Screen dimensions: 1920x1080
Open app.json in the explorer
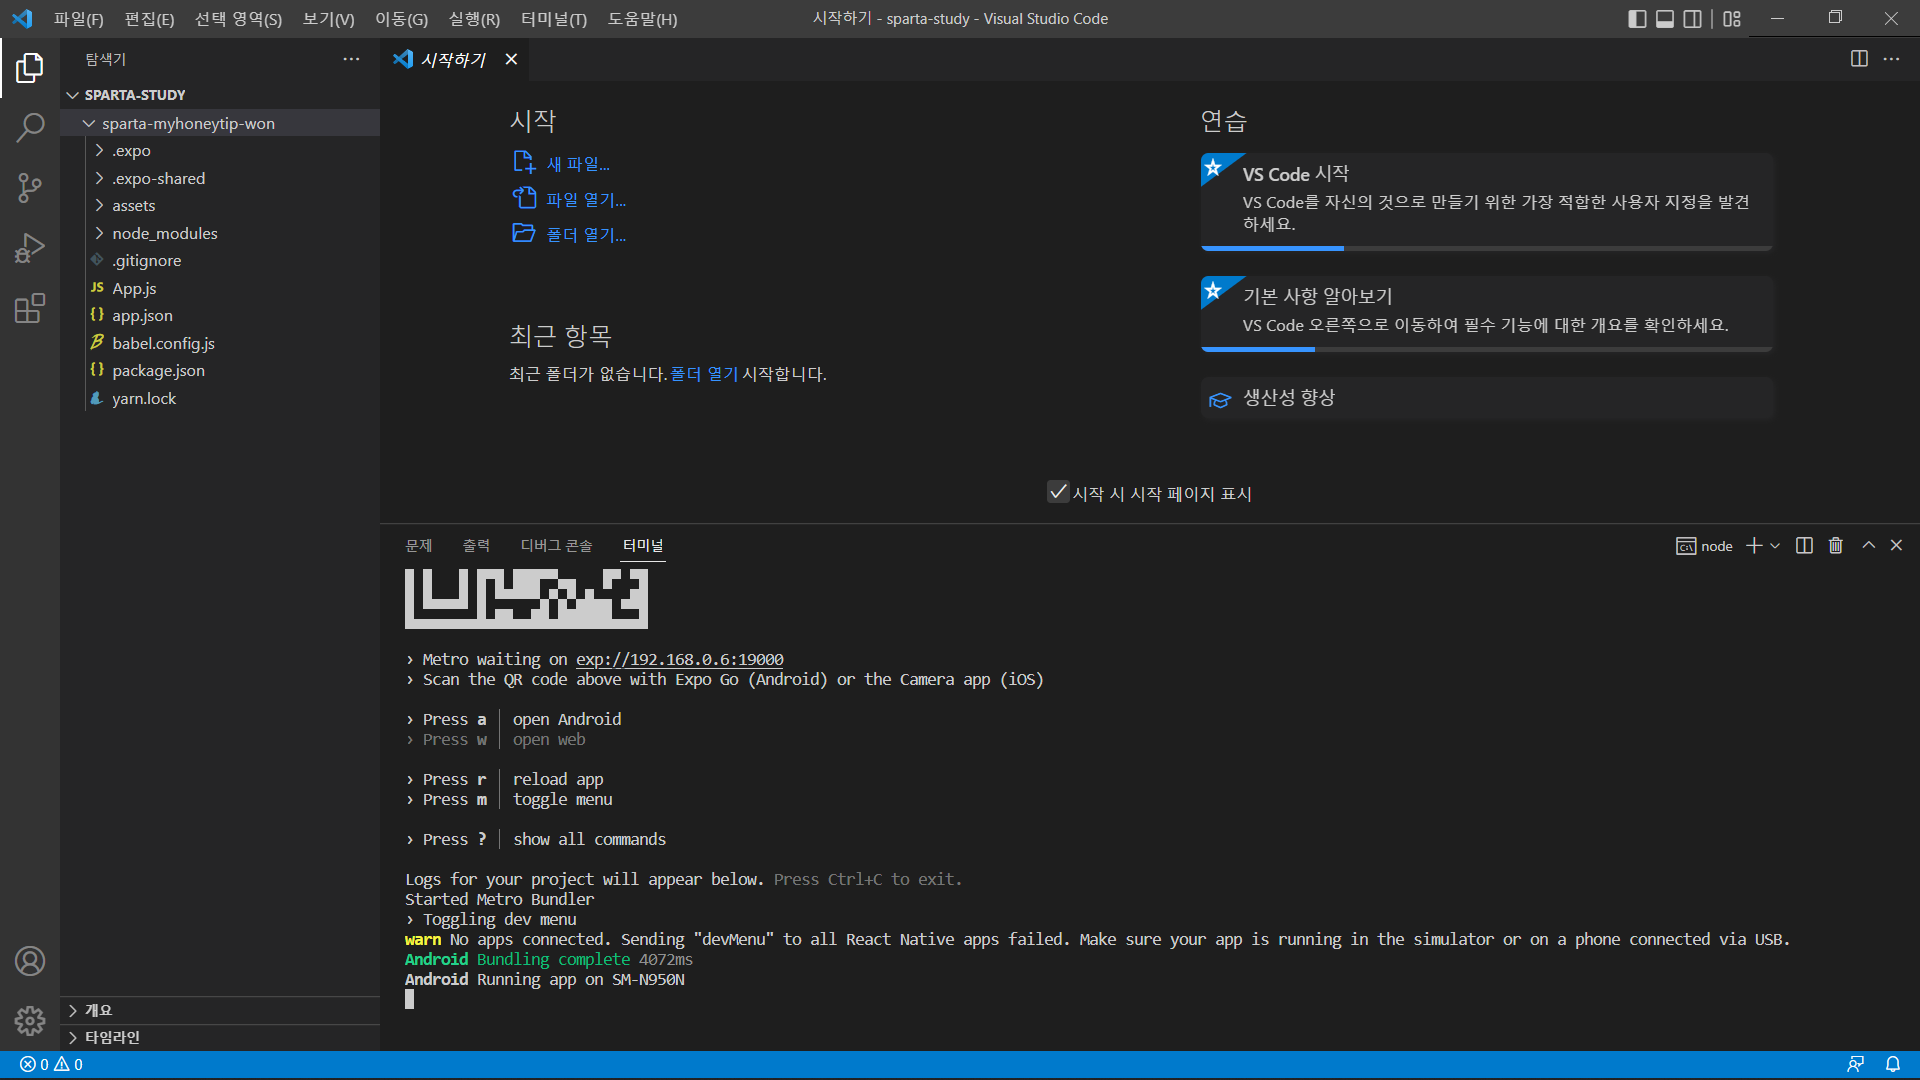tap(220, 316)
